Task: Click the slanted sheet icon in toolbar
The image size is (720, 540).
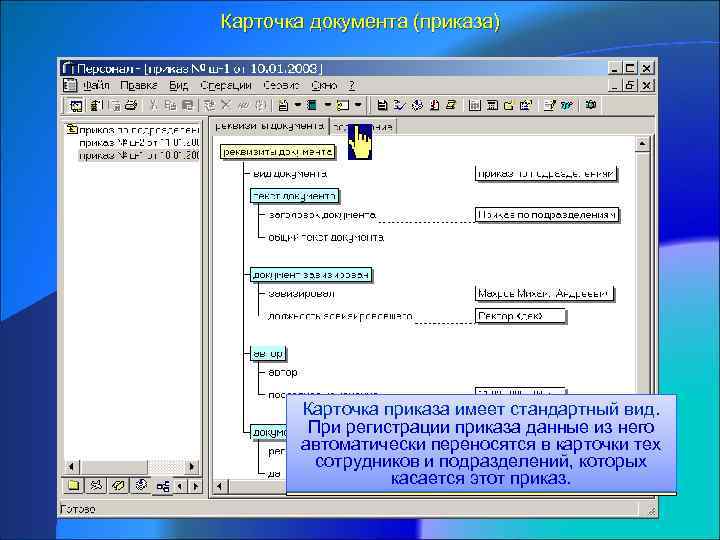Action: (x=451, y=106)
